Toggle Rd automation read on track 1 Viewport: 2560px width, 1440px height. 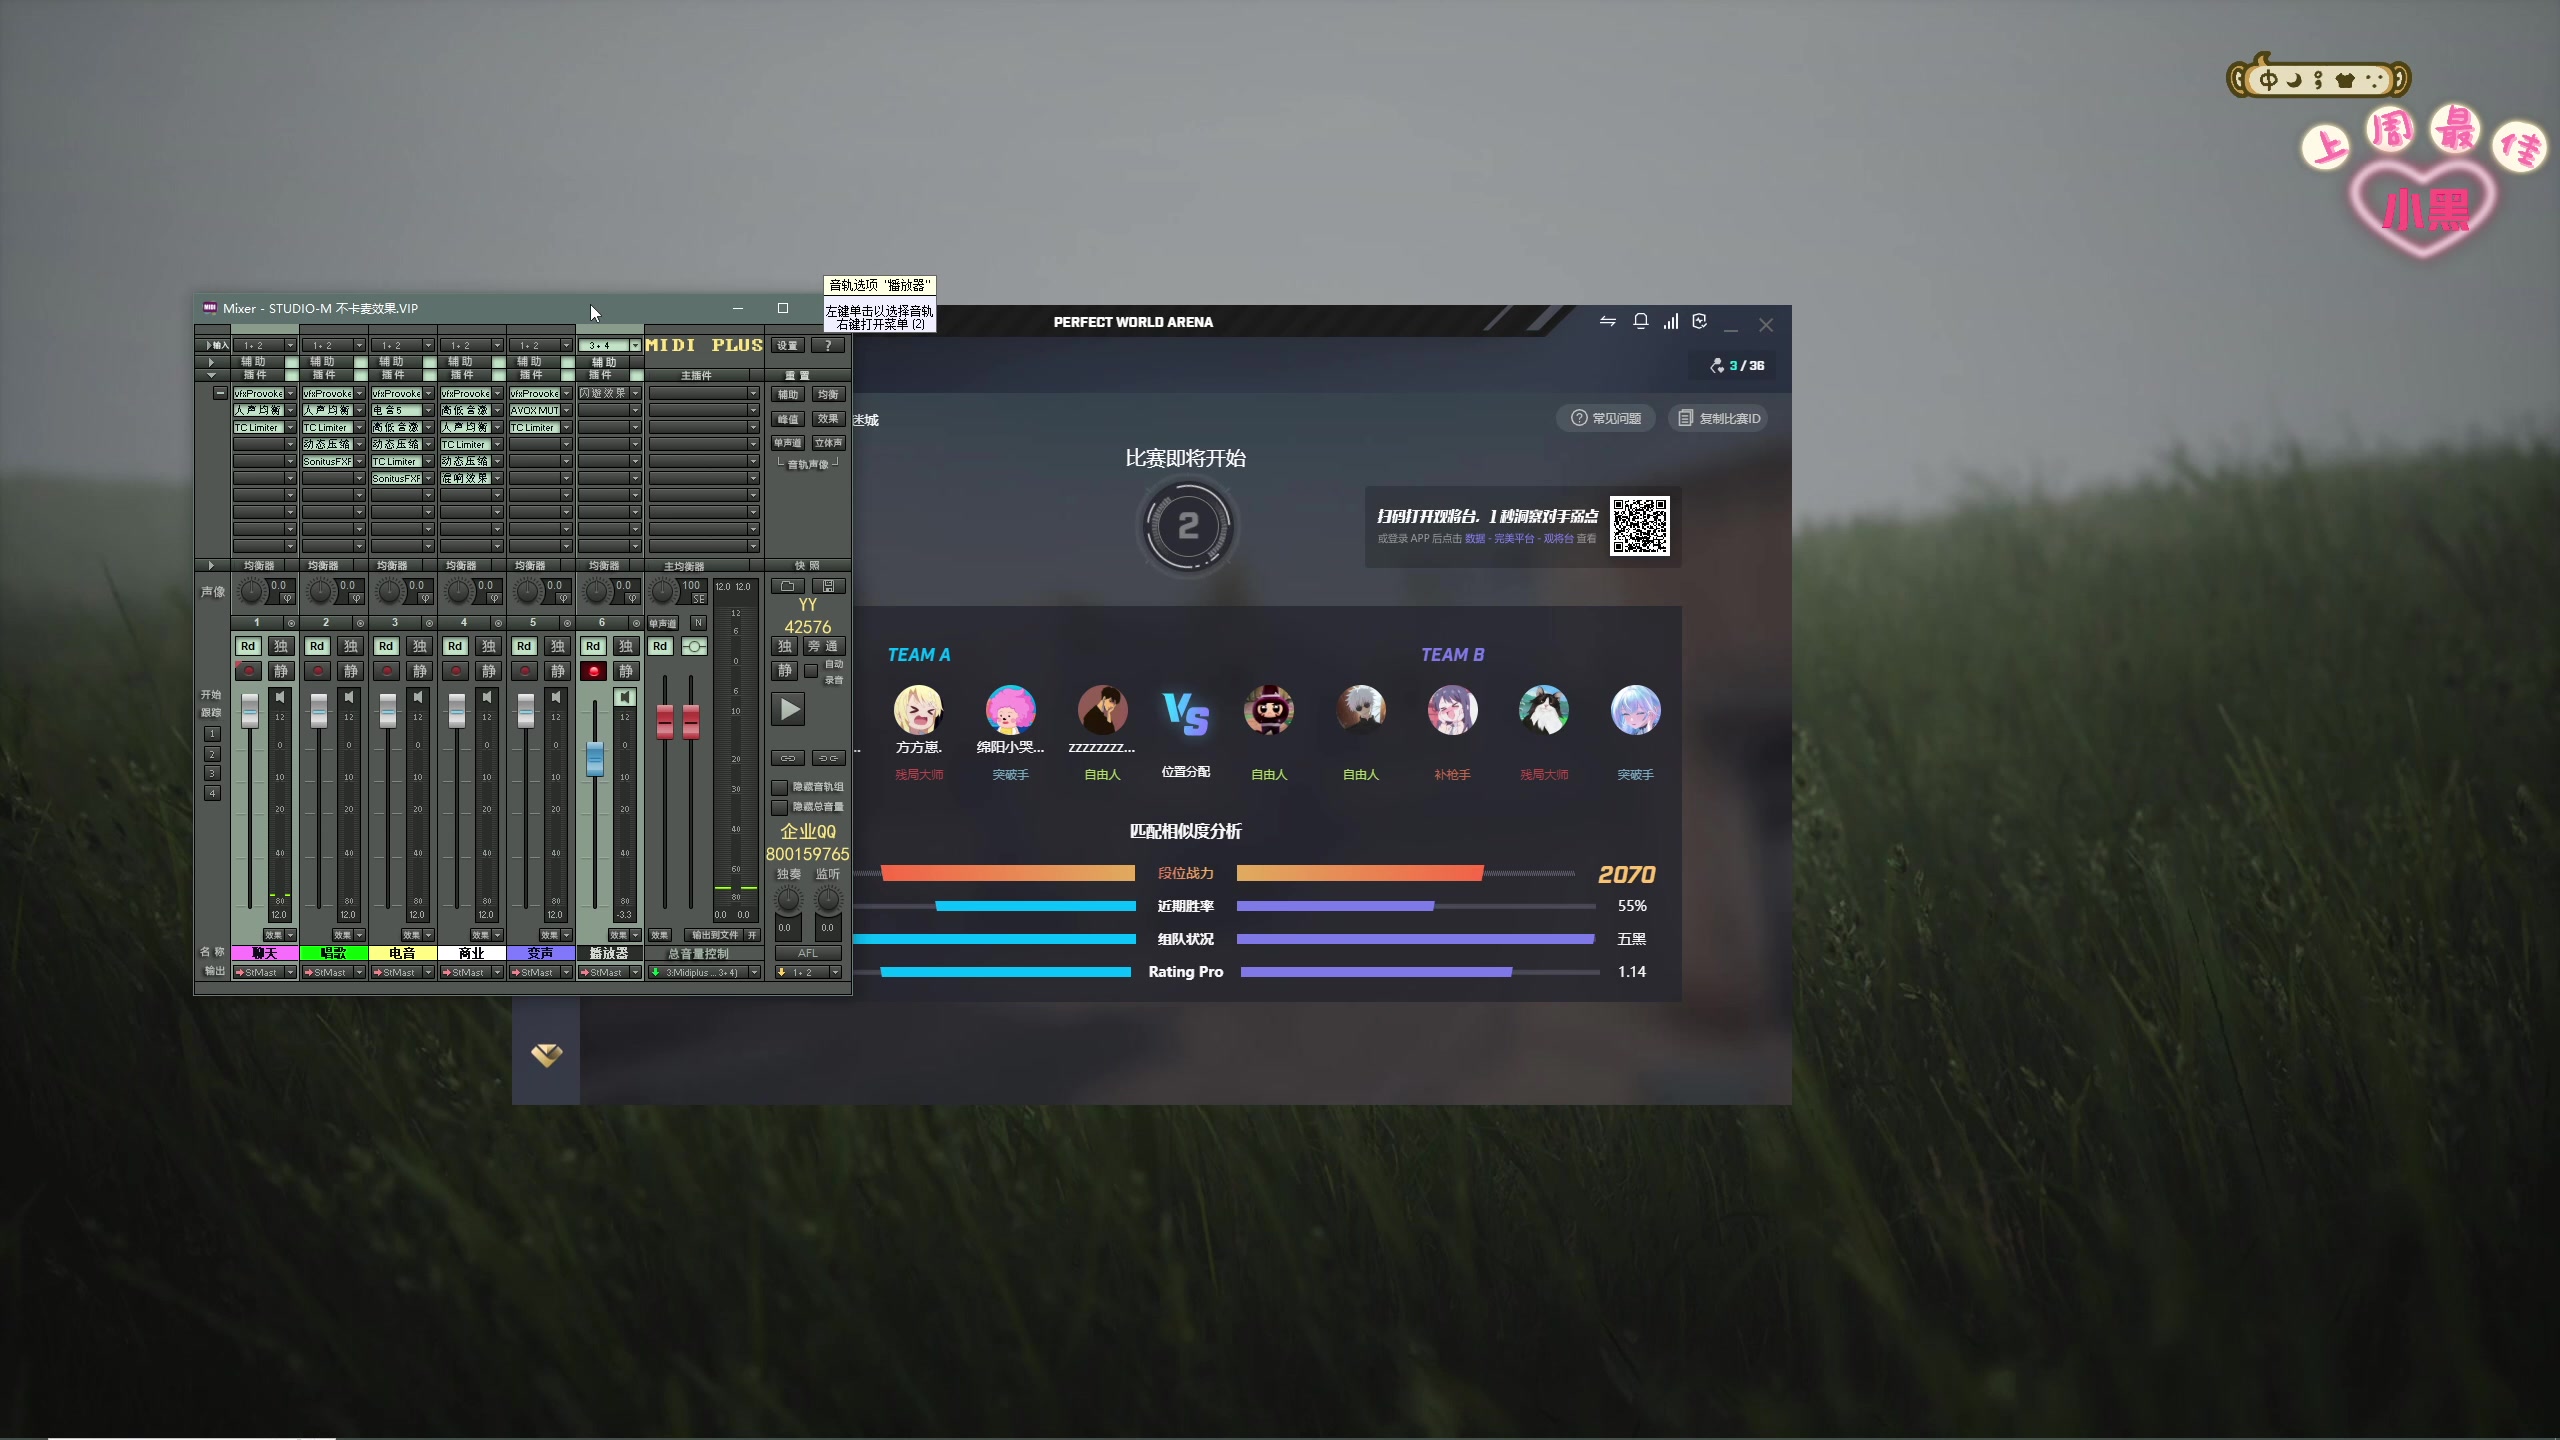pos(248,647)
